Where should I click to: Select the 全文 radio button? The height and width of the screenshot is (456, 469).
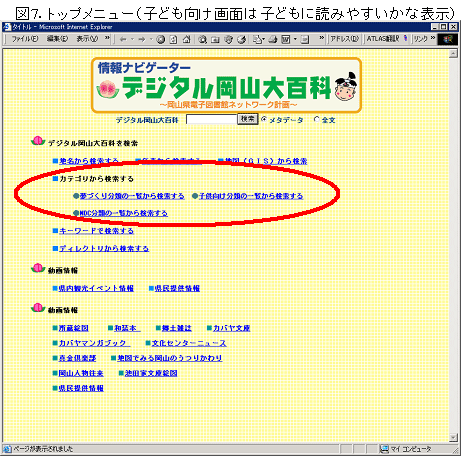tap(317, 119)
